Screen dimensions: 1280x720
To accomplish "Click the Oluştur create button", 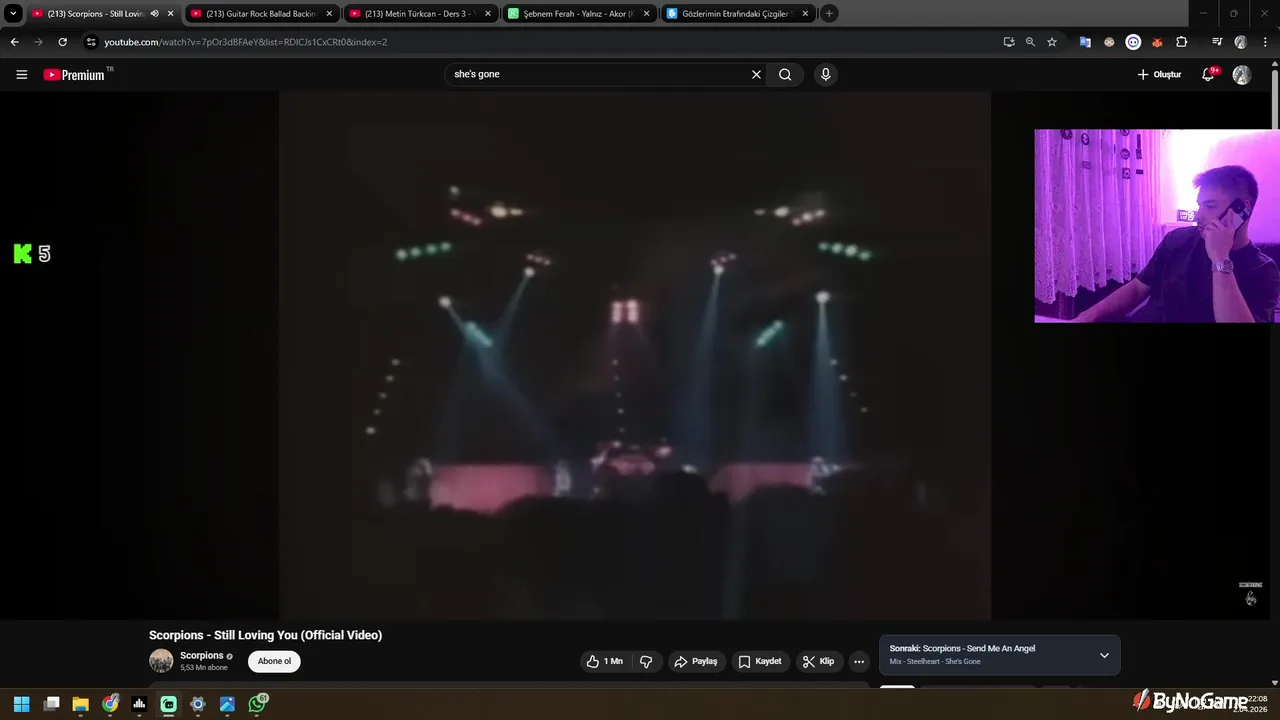I will click(x=1159, y=75).
